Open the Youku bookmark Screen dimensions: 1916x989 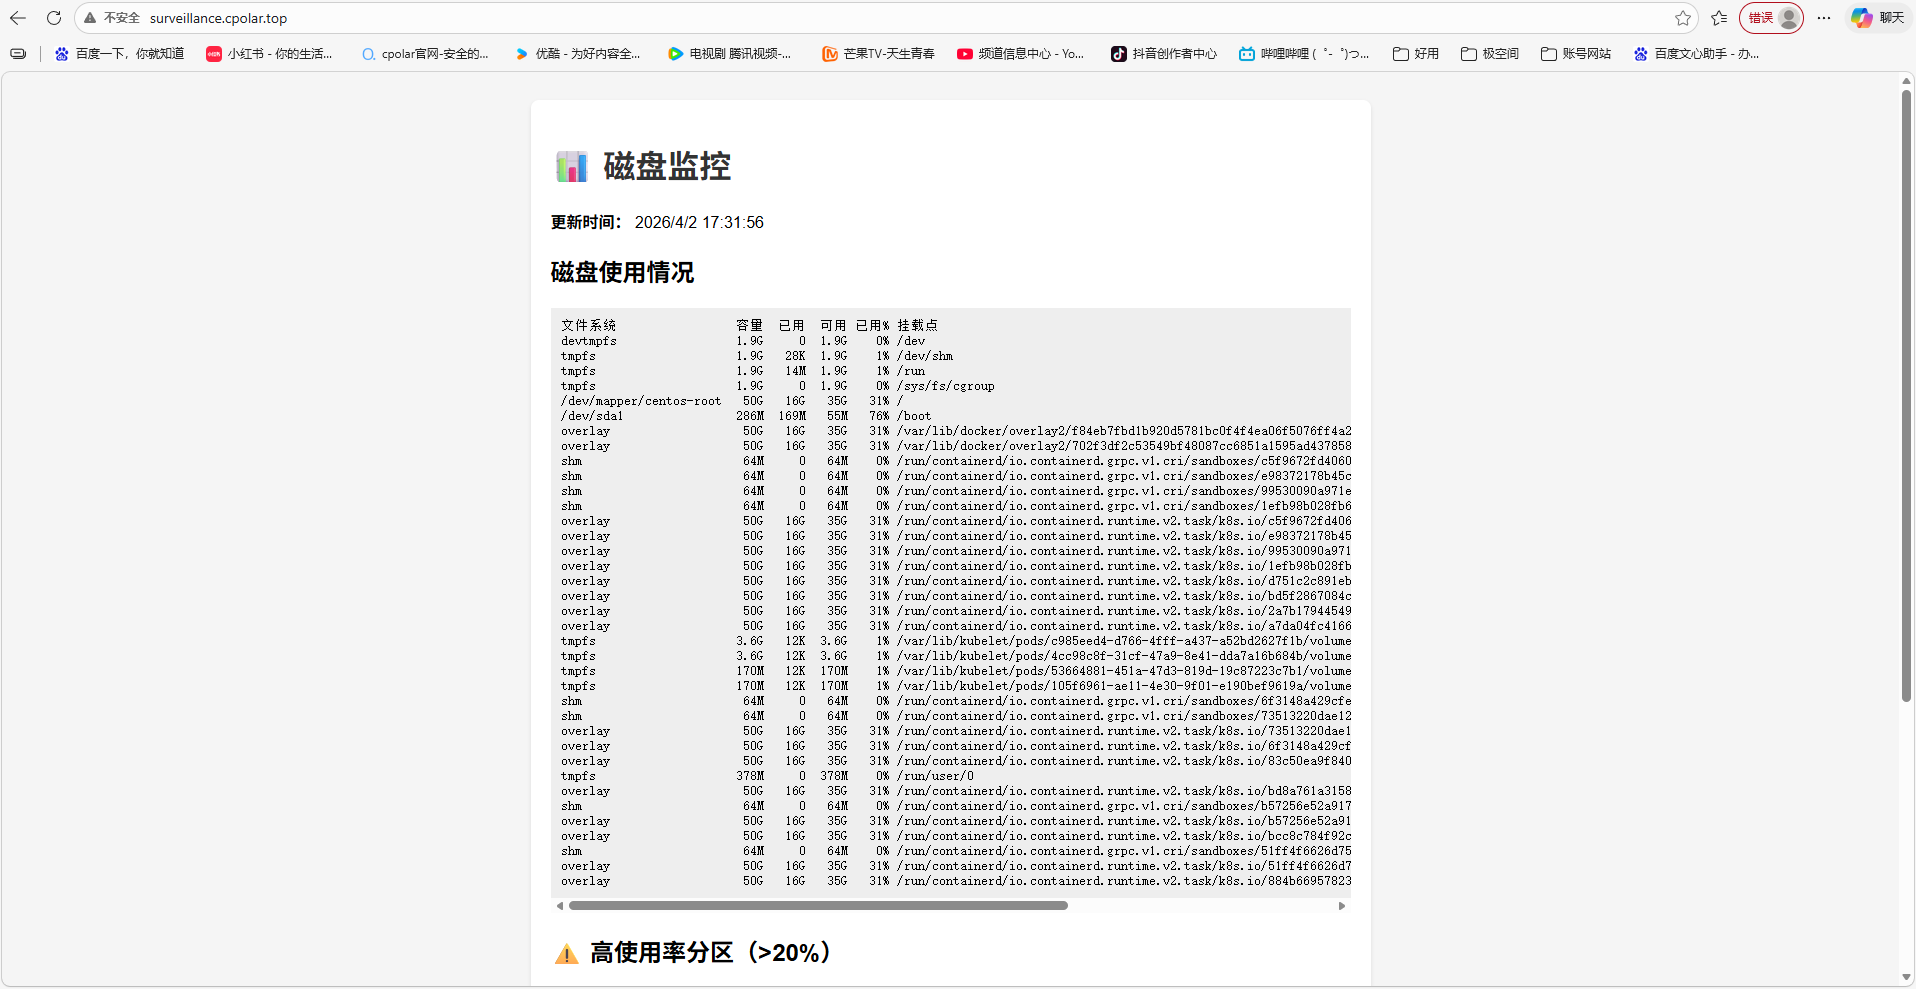point(578,54)
